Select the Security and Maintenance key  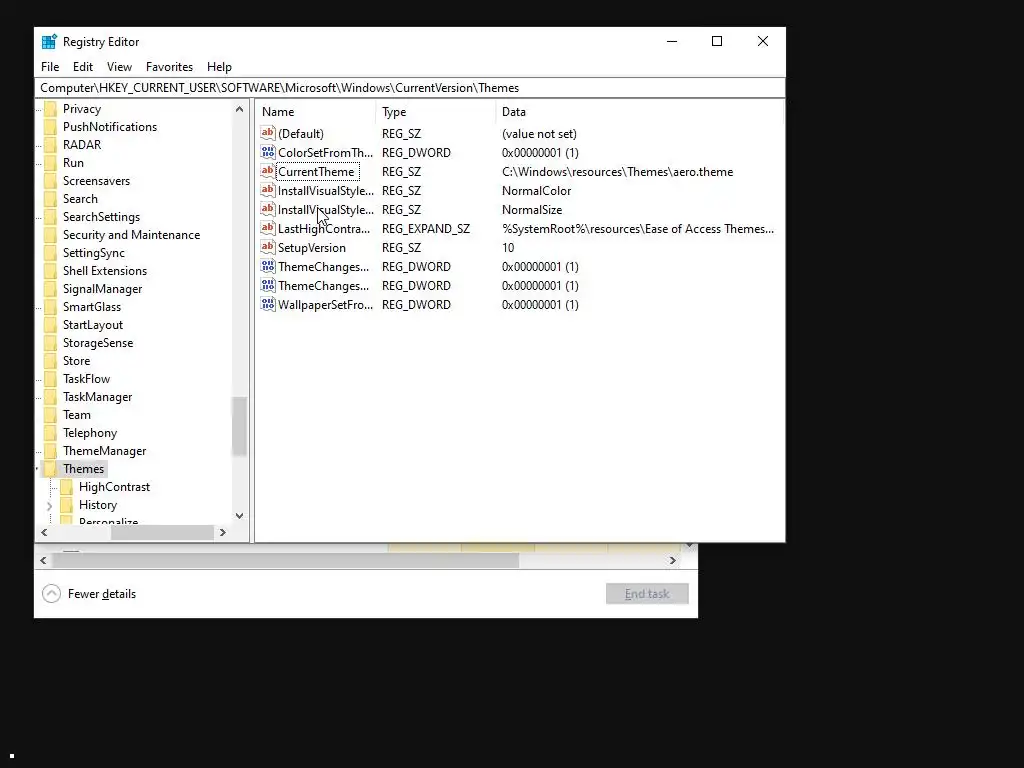(x=131, y=235)
